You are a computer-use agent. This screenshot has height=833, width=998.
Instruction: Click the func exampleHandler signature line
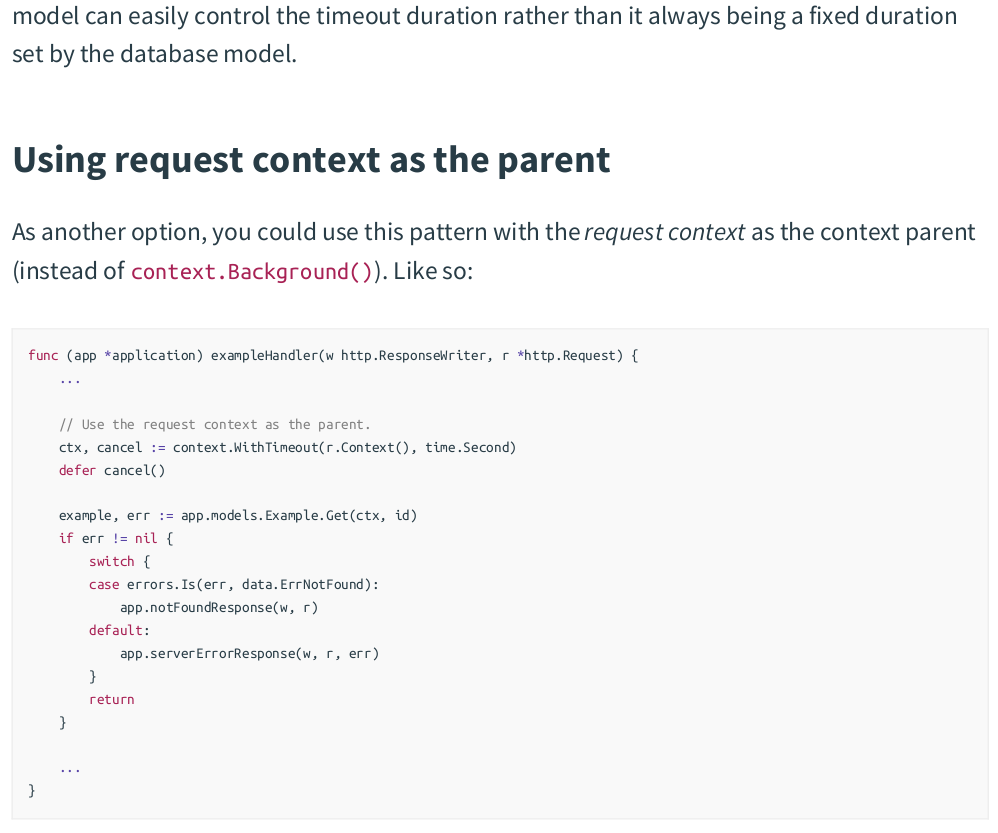click(332, 356)
